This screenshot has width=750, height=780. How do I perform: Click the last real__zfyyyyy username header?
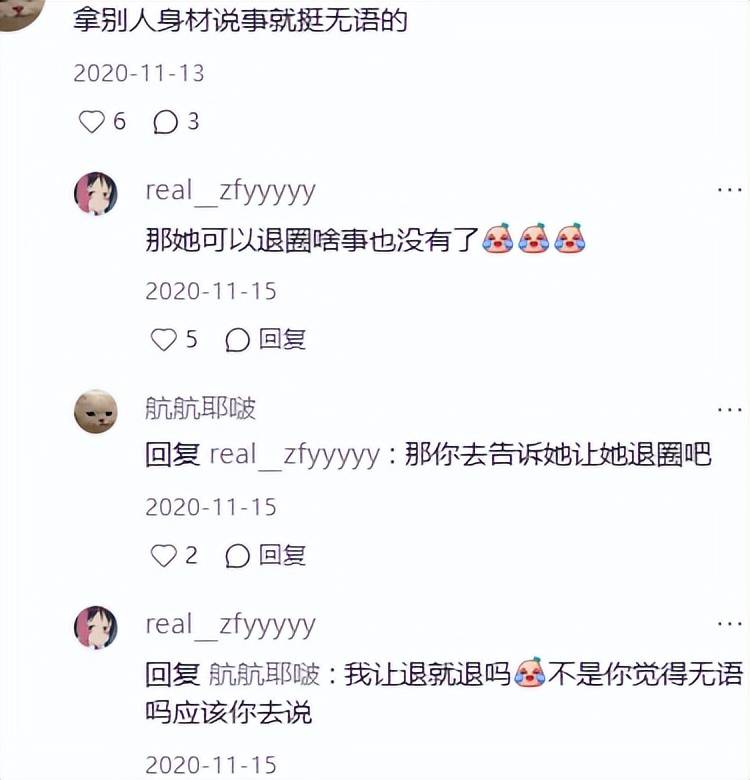230,625
